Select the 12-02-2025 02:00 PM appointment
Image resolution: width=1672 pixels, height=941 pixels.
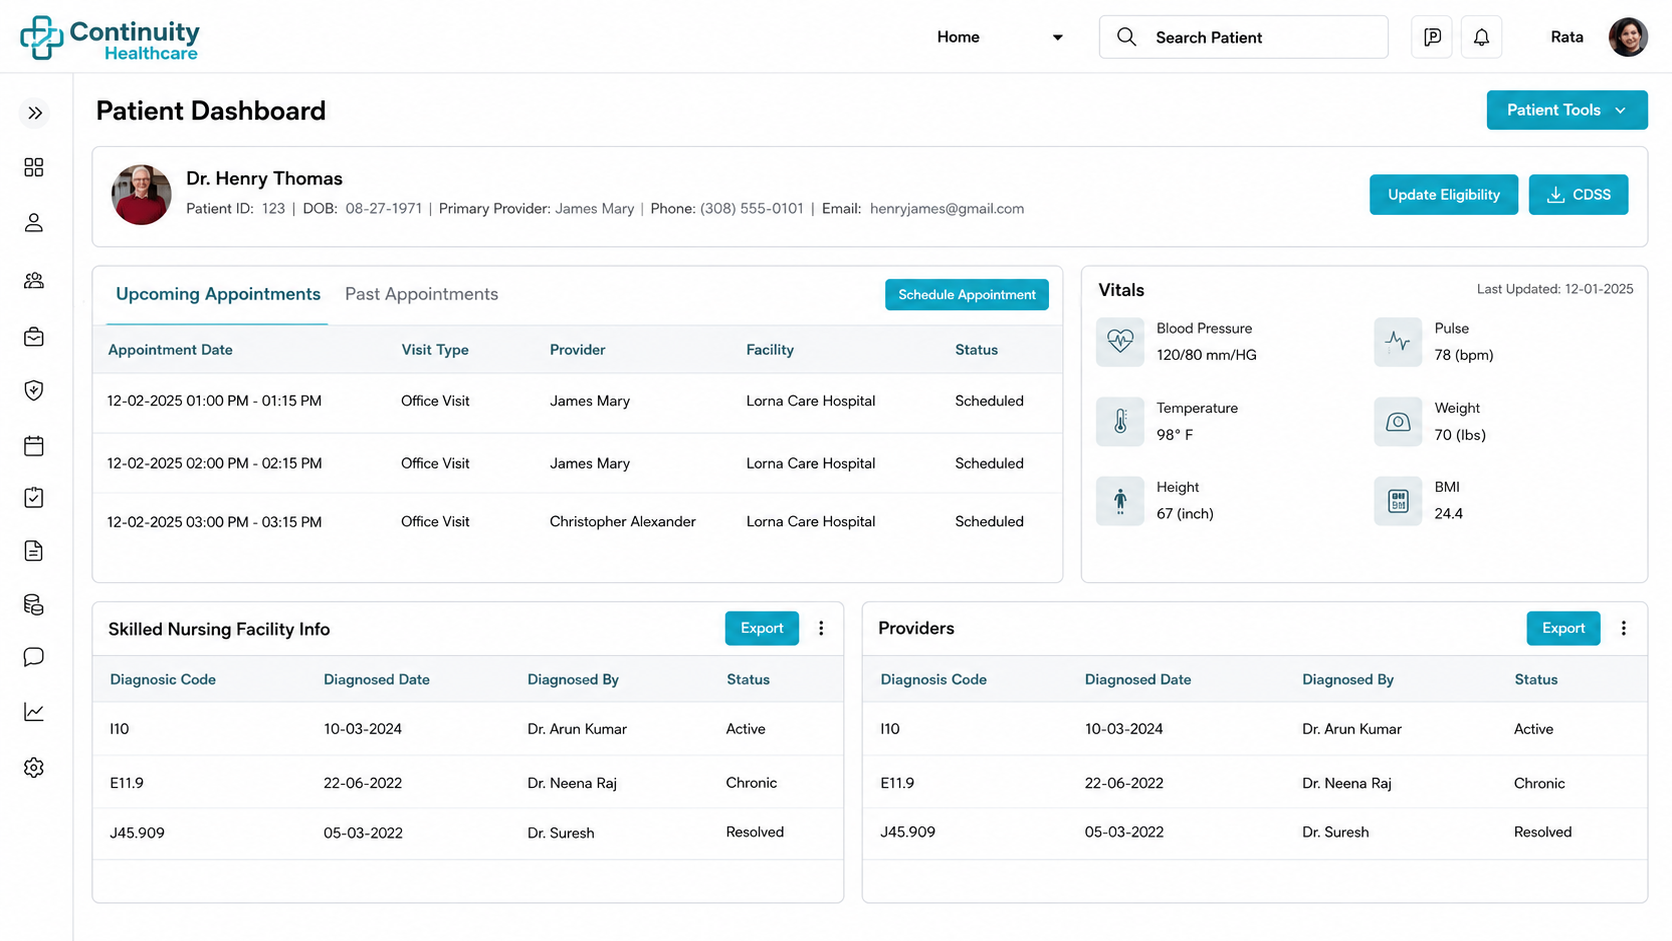click(x=578, y=463)
